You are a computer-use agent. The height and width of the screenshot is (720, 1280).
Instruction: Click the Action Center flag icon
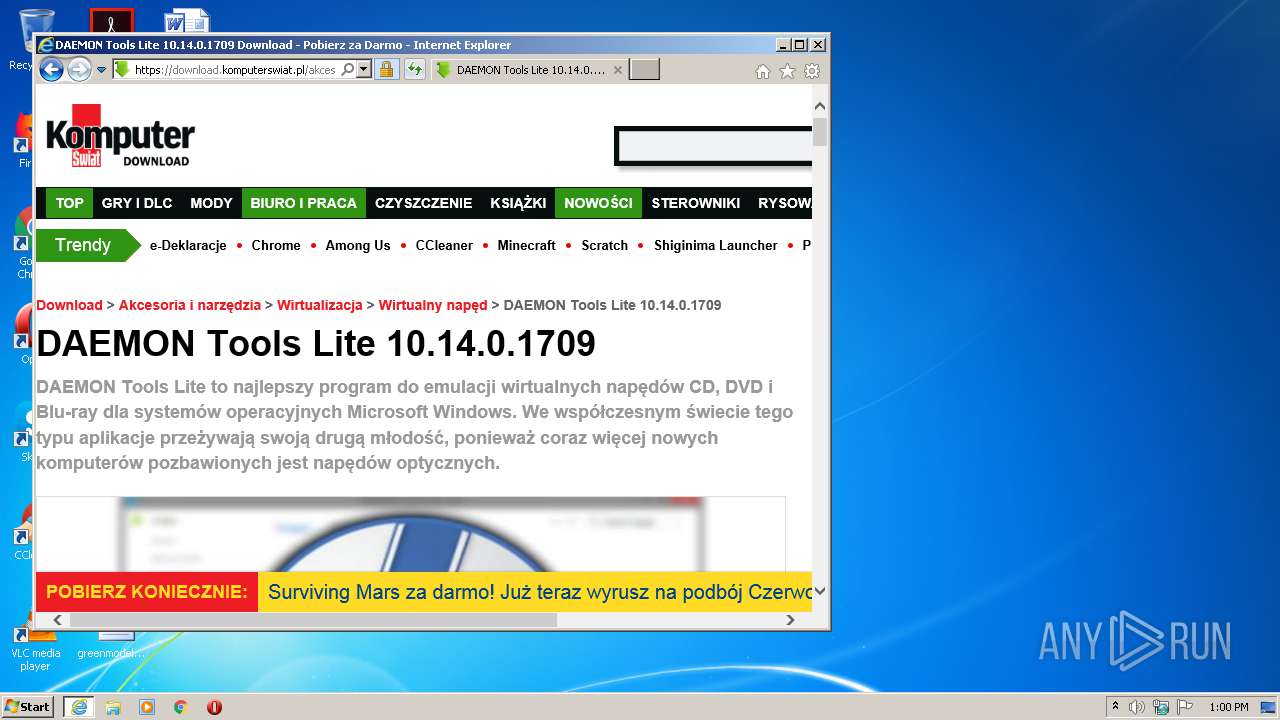[1185, 707]
